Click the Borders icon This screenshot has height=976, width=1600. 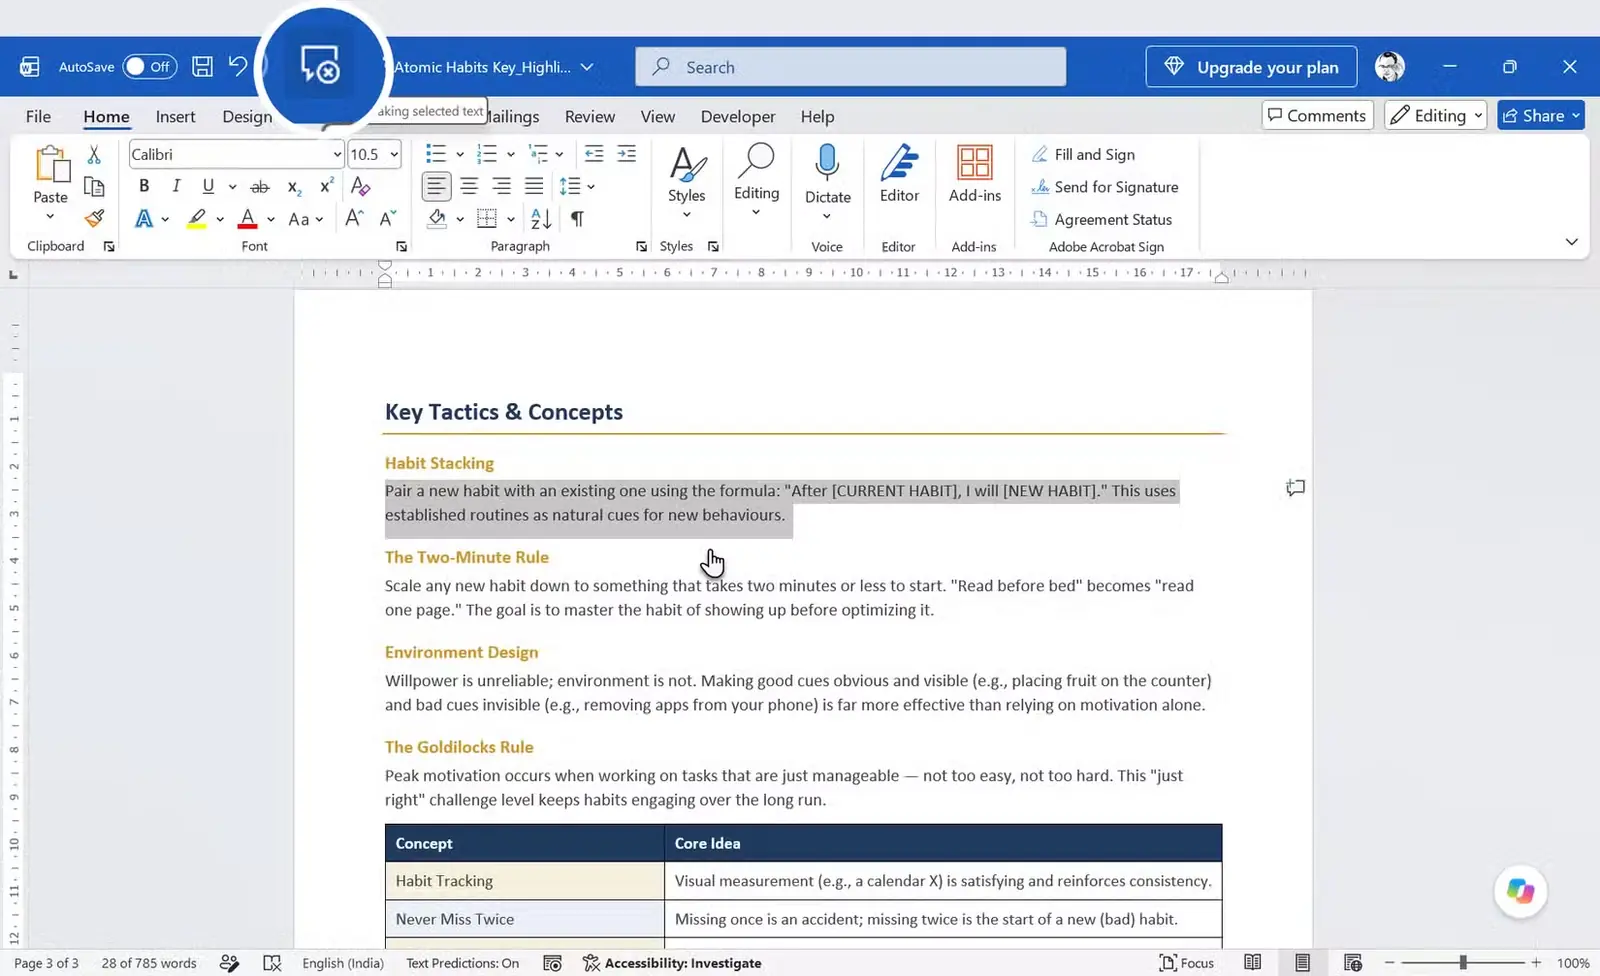487,218
